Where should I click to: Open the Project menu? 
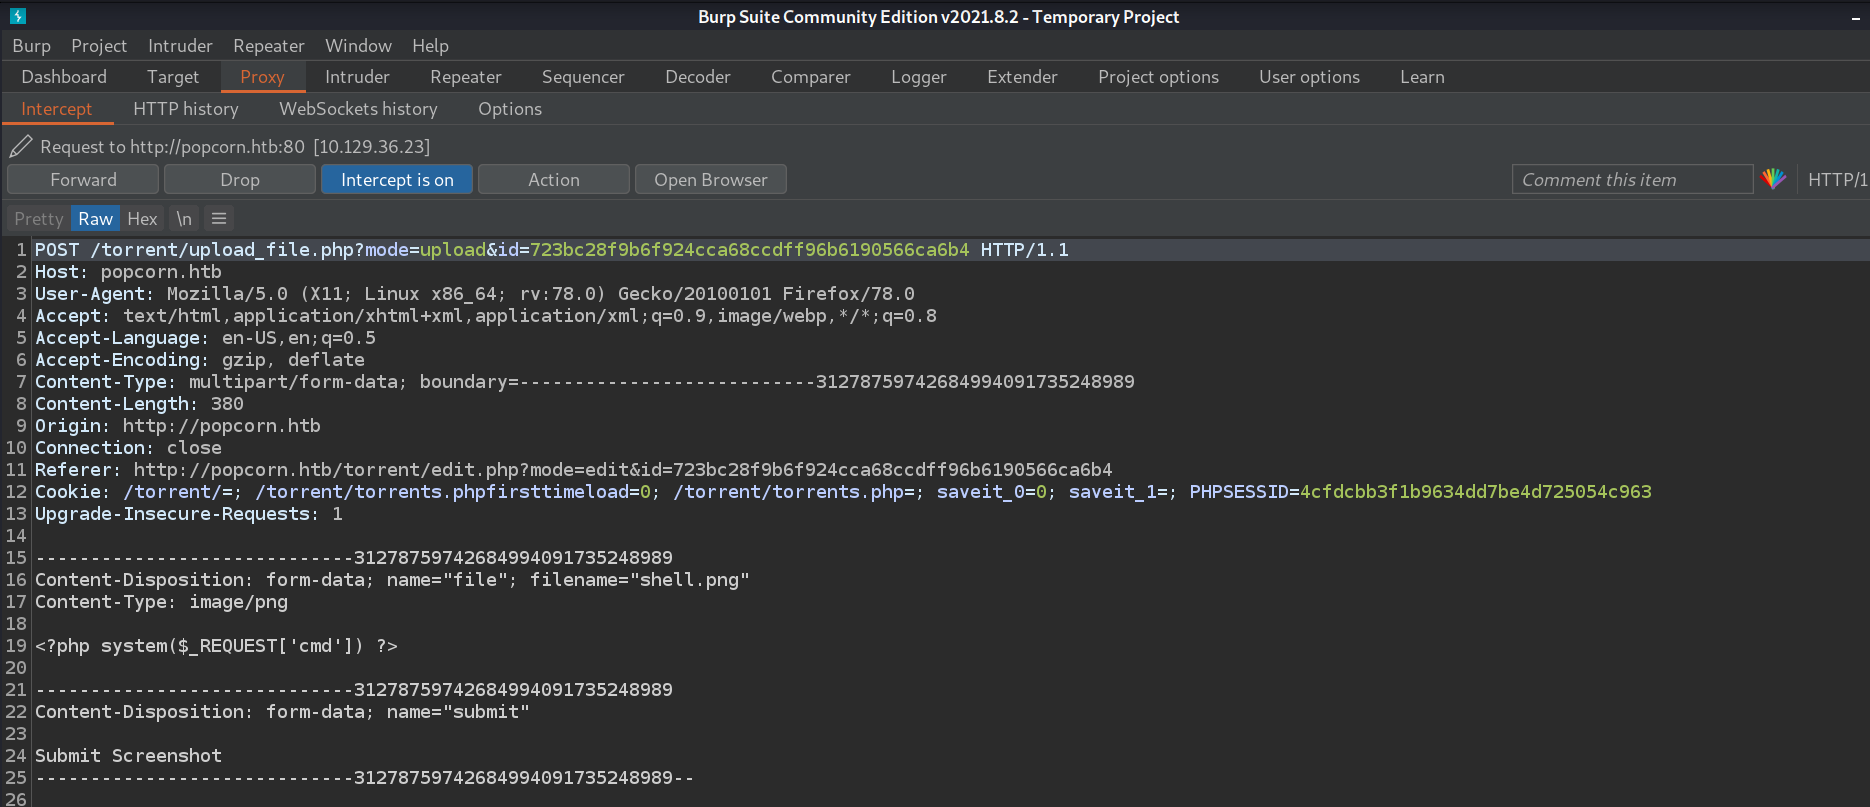(x=99, y=46)
